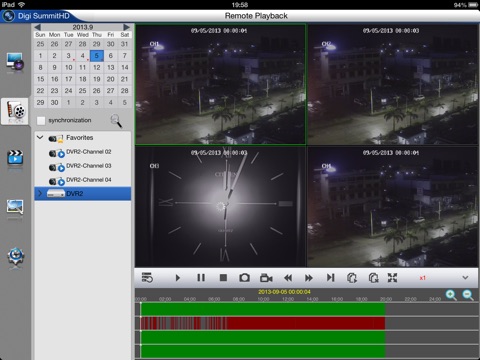This screenshot has height=360, width=480.
Task: Click the second clip rotate icon in toolbar
Action: pyautogui.click(x=373, y=277)
